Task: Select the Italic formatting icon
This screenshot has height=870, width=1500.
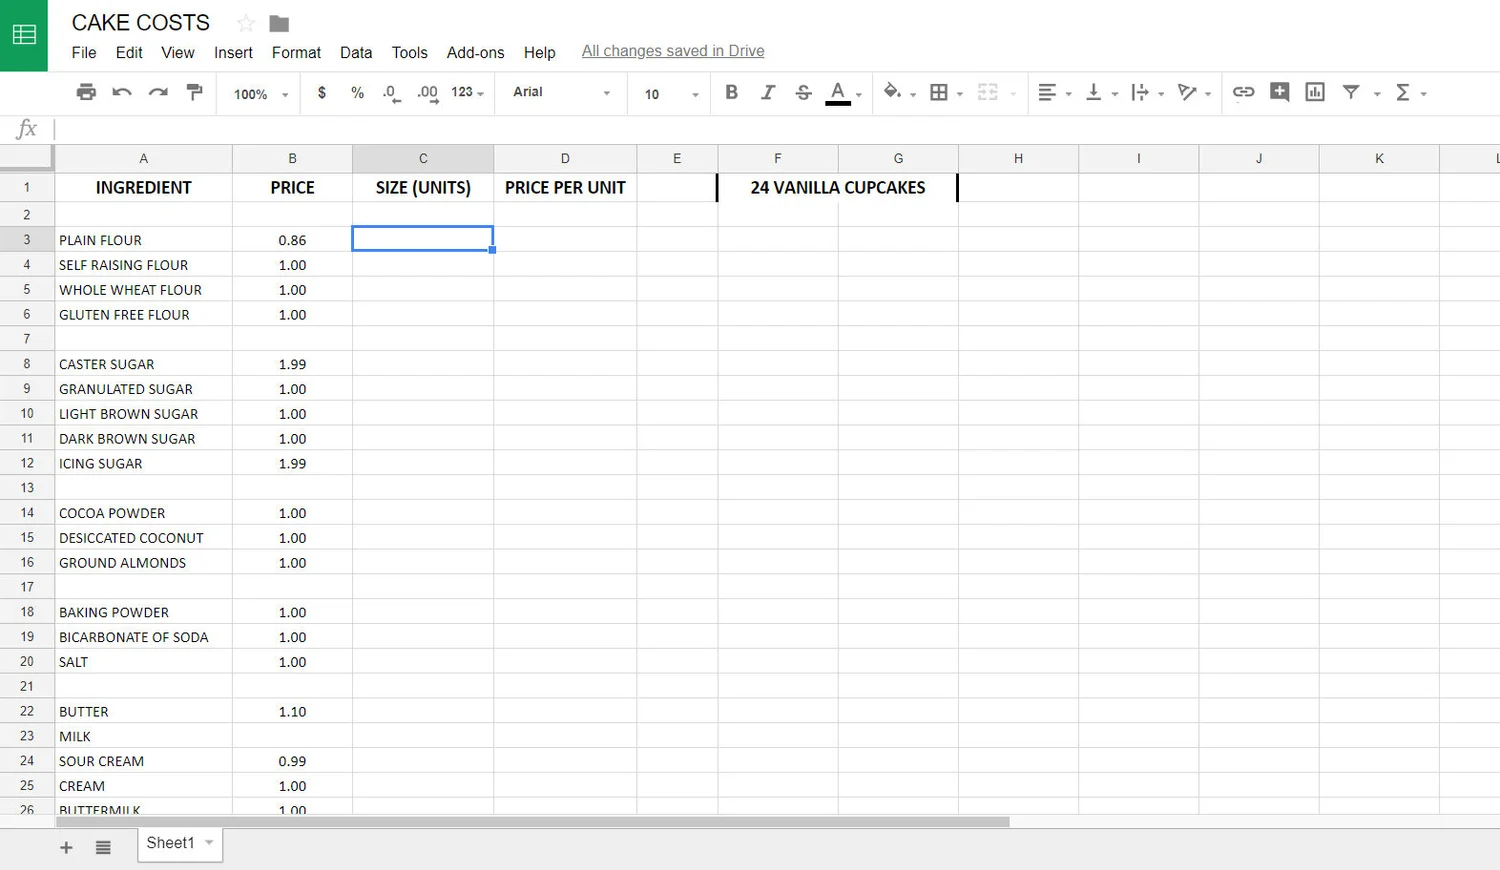Action: click(x=767, y=92)
